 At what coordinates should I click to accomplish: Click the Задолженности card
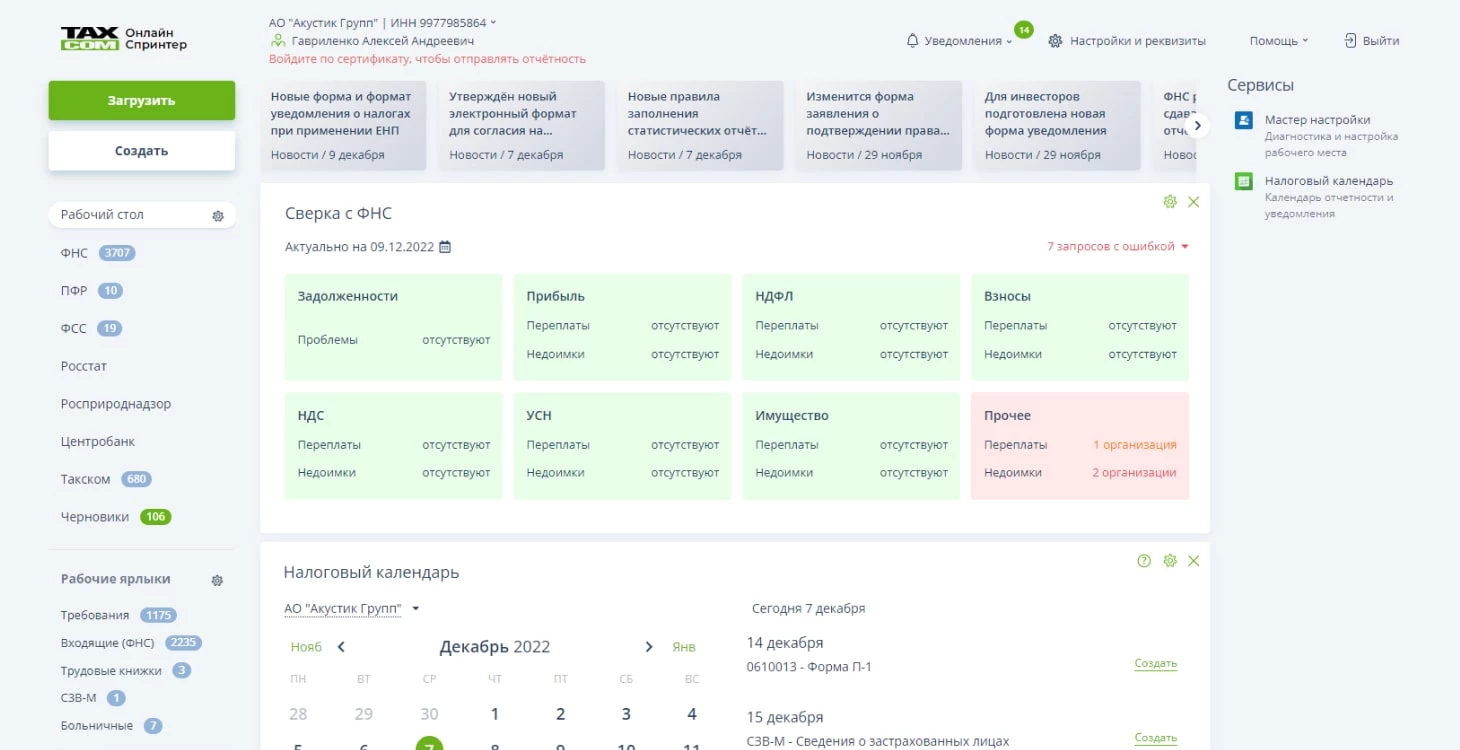(394, 327)
